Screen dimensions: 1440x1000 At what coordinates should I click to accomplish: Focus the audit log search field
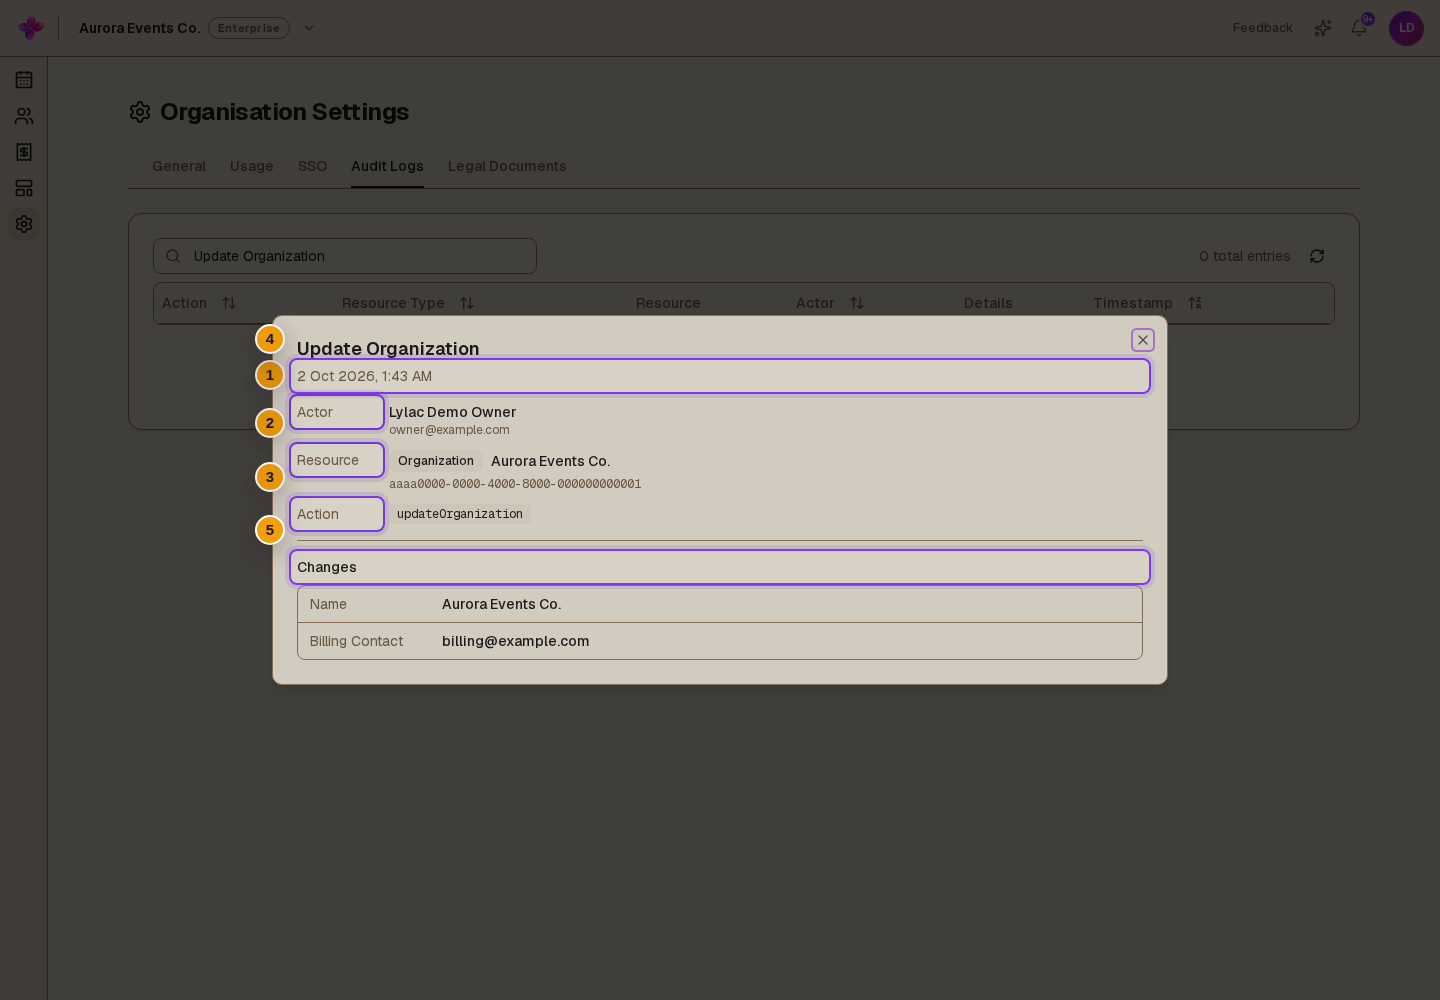[345, 256]
